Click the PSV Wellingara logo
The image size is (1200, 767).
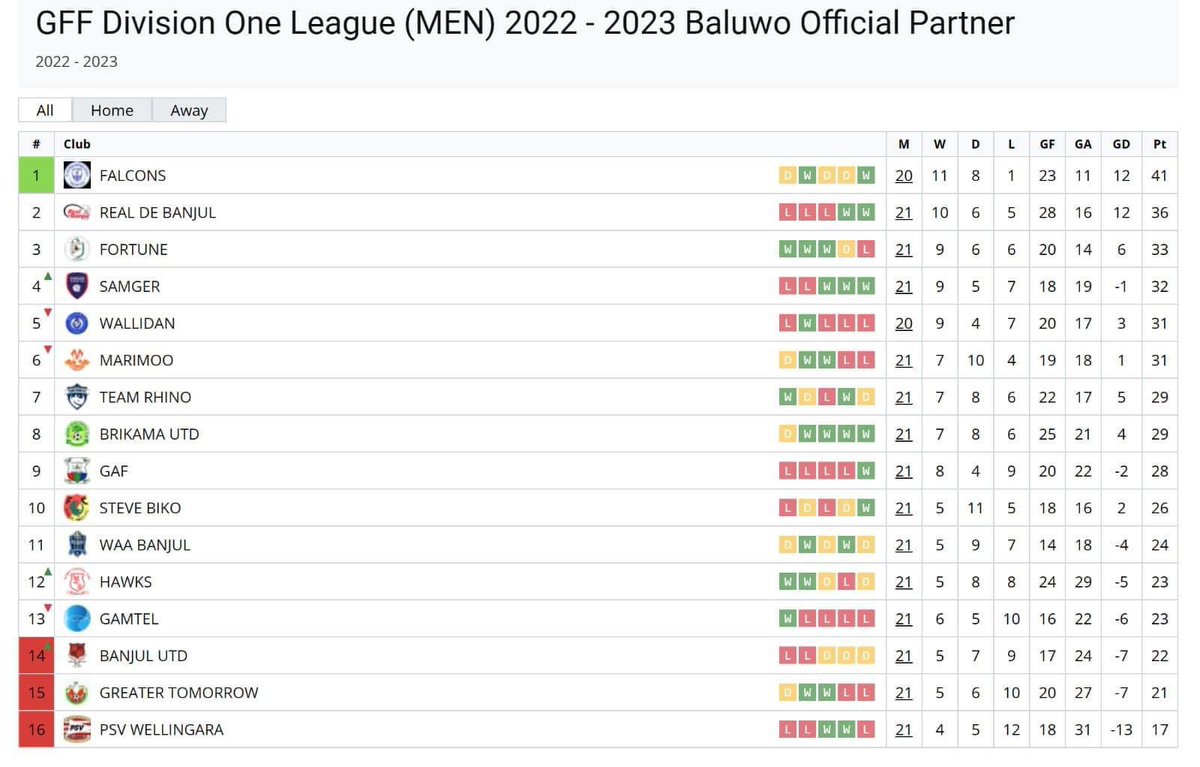[x=77, y=730]
